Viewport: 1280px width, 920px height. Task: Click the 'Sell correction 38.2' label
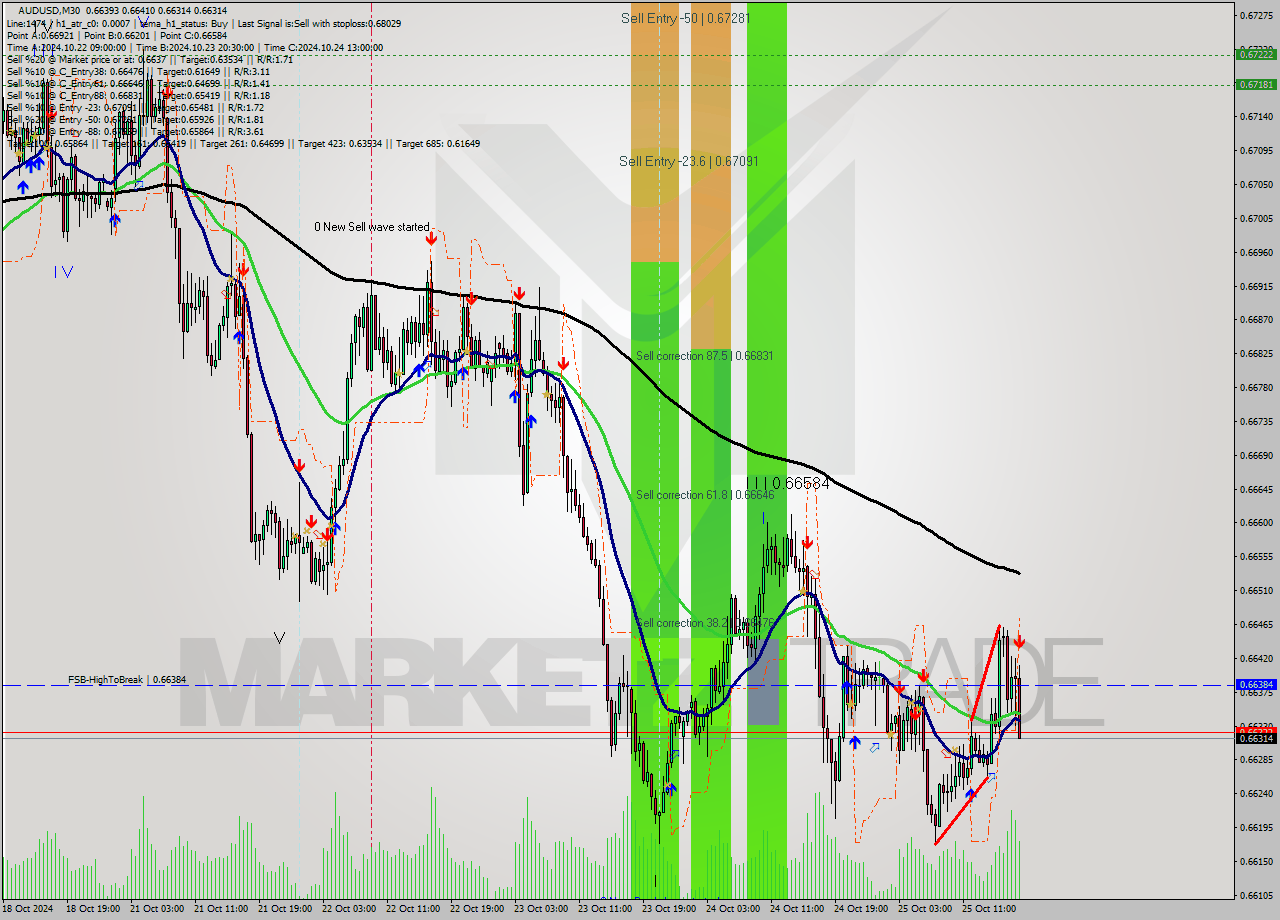704,623
